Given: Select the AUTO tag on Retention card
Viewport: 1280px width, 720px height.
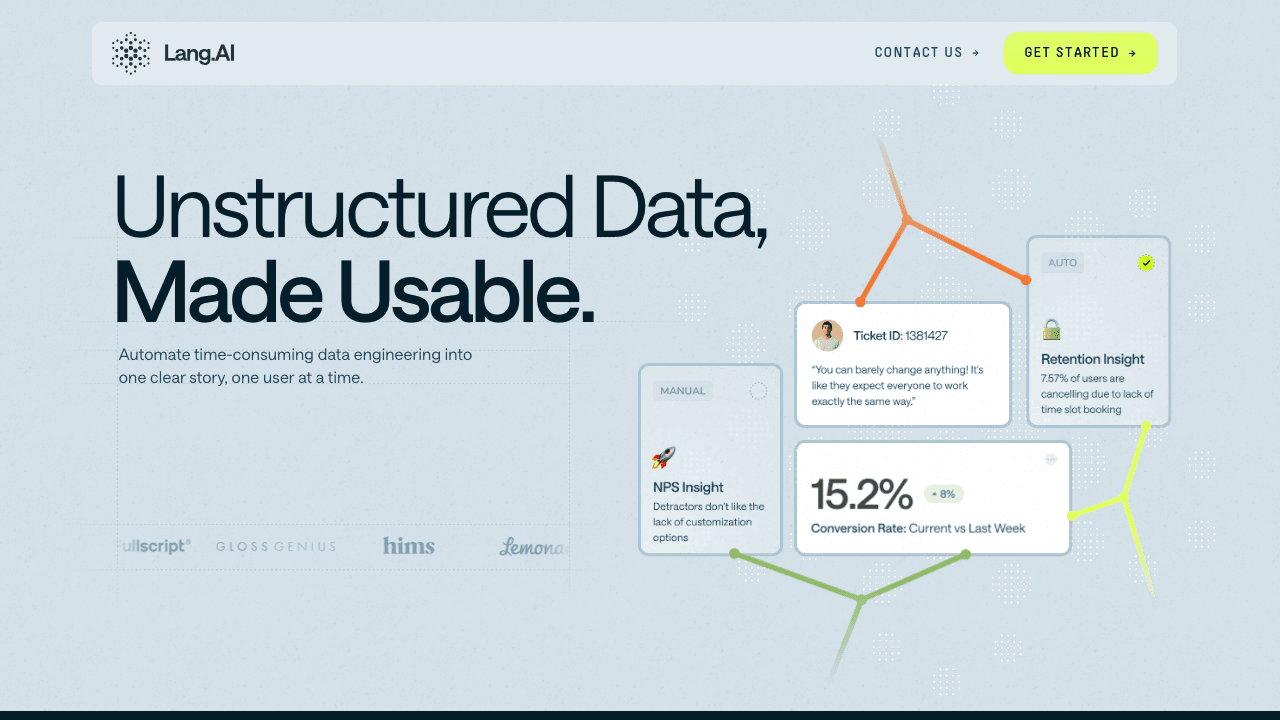Looking at the screenshot, I should pyautogui.click(x=1063, y=263).
